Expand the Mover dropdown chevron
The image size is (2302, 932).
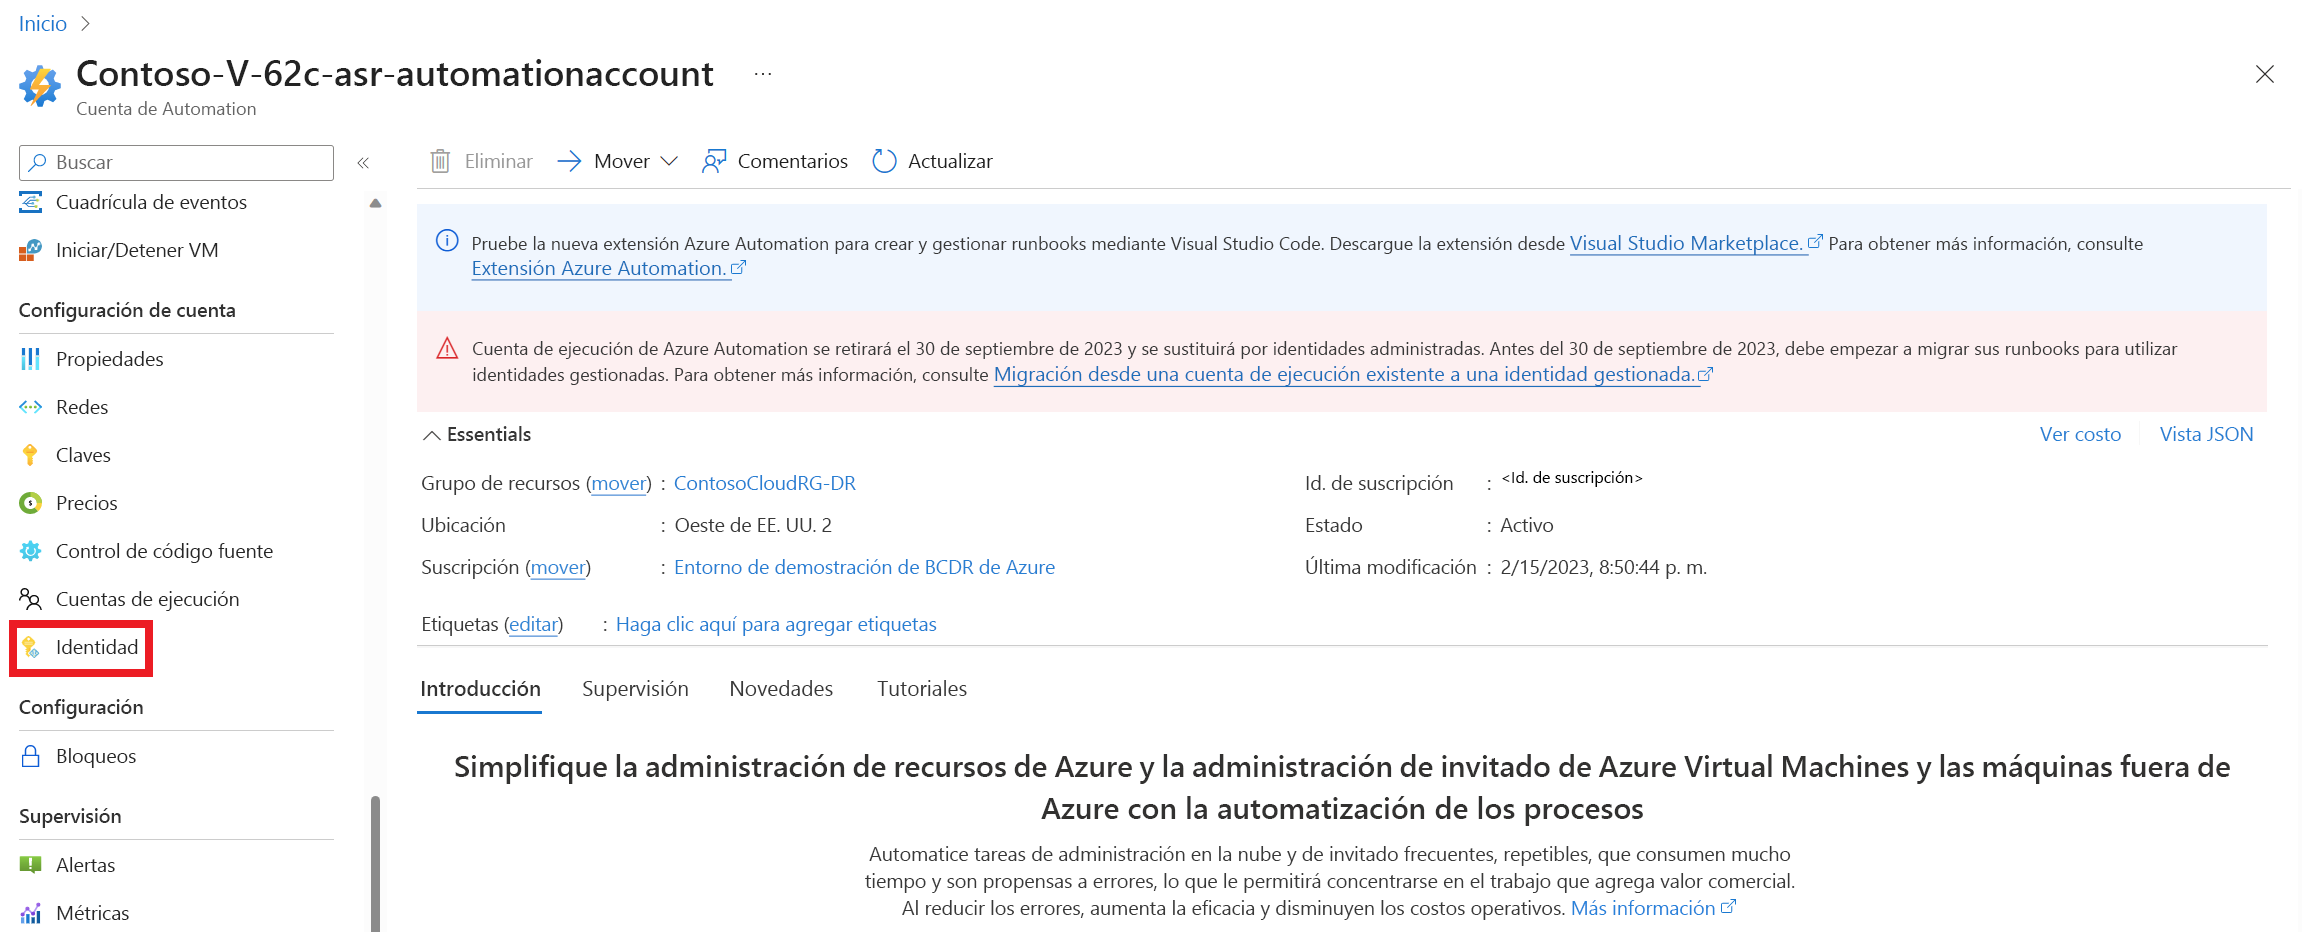coord(669,161)
